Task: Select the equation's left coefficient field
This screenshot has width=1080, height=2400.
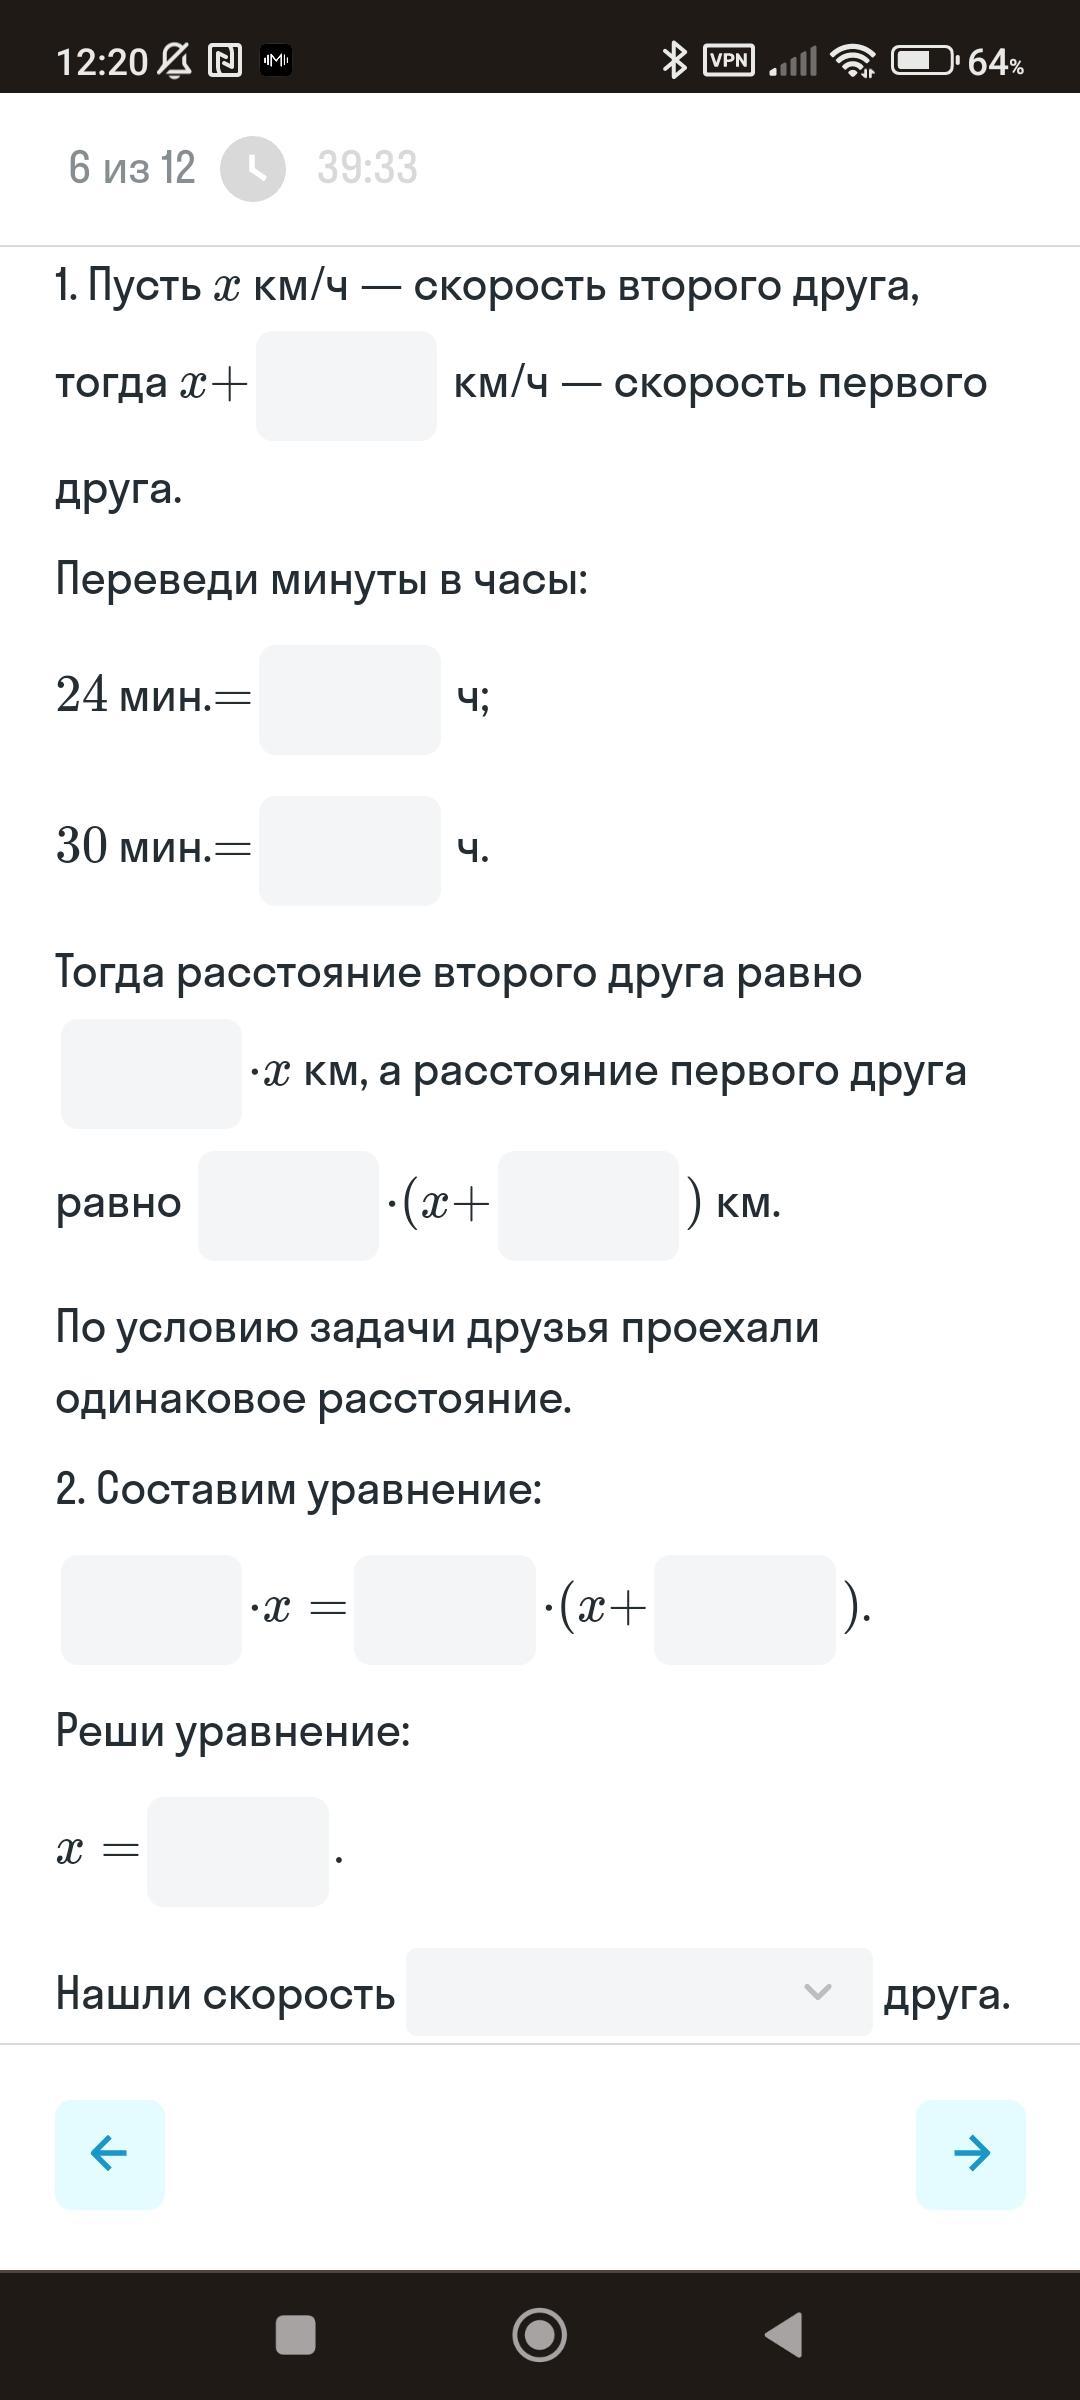Action: [151, 1610]
